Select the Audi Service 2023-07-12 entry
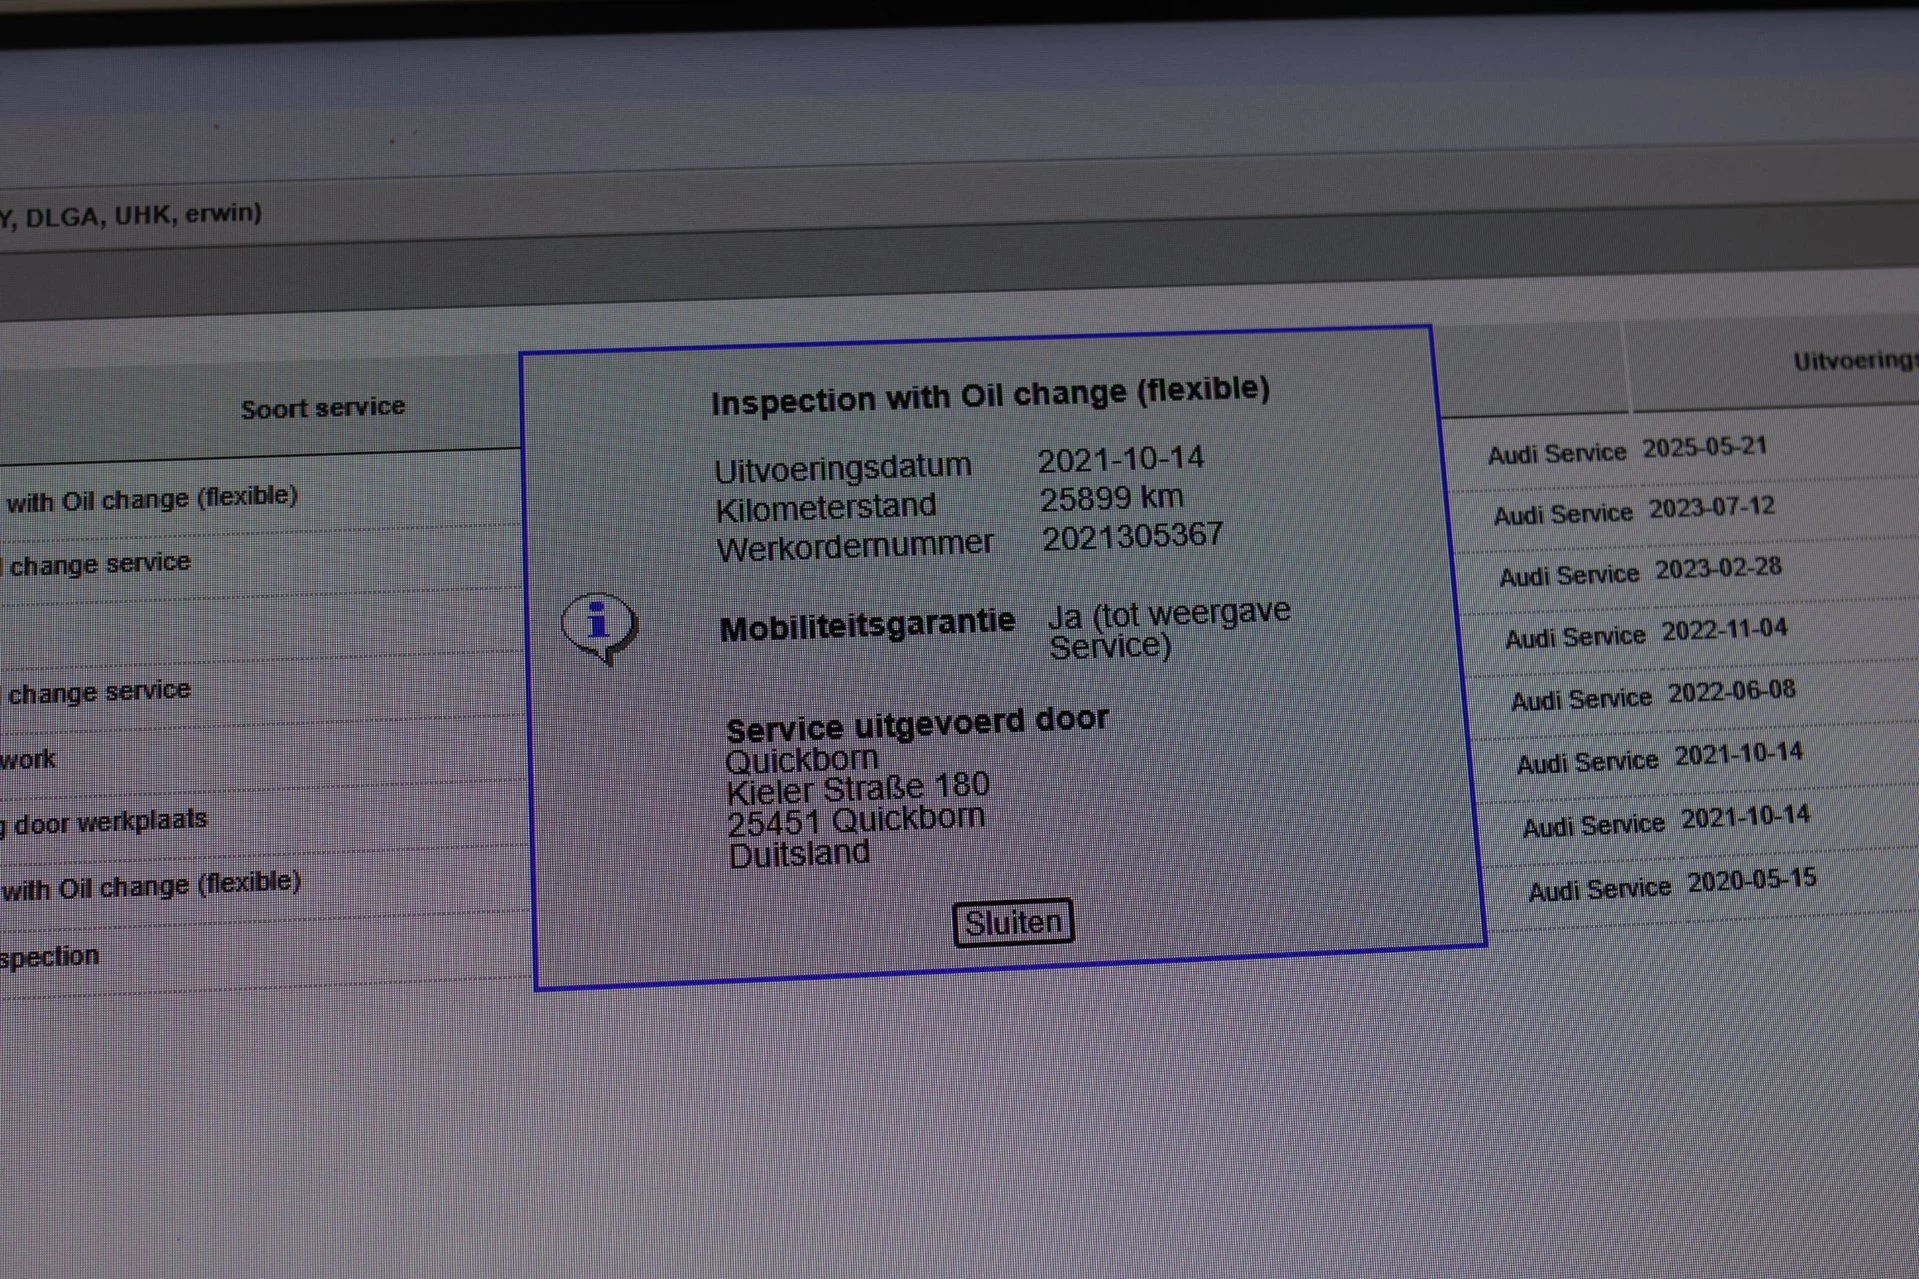1919x1279 pixels. pyautogui.click(x=1633, y=511)
